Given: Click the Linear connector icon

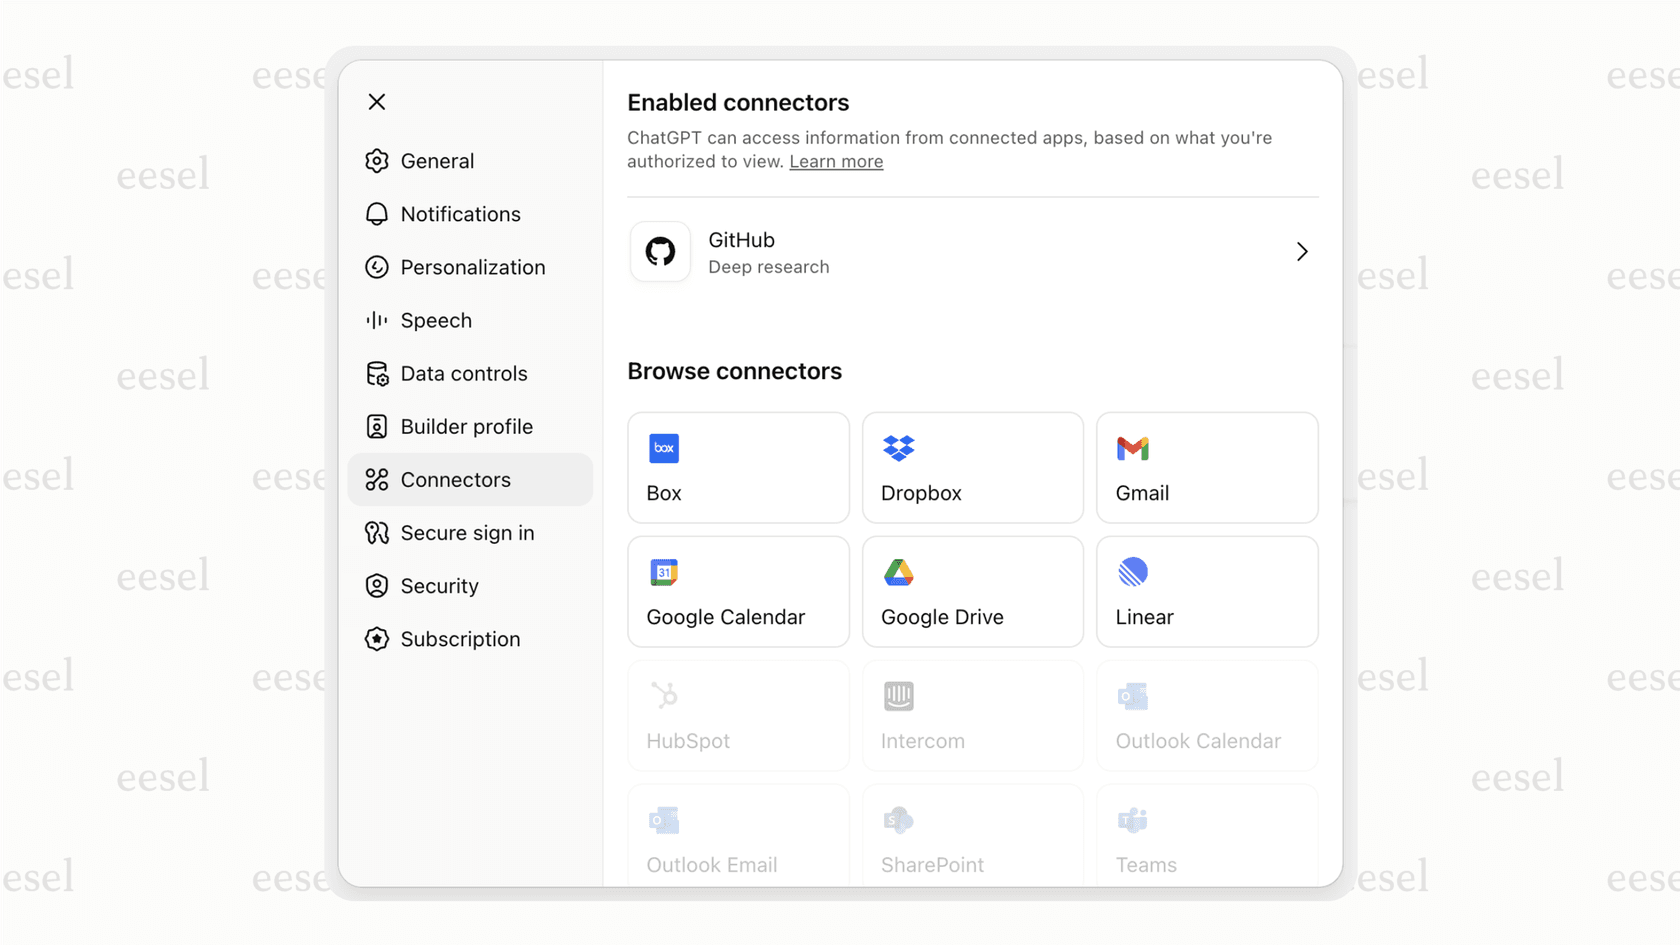Looking at the screenshot, I should pyautogui.click(x=1131, y=571).
